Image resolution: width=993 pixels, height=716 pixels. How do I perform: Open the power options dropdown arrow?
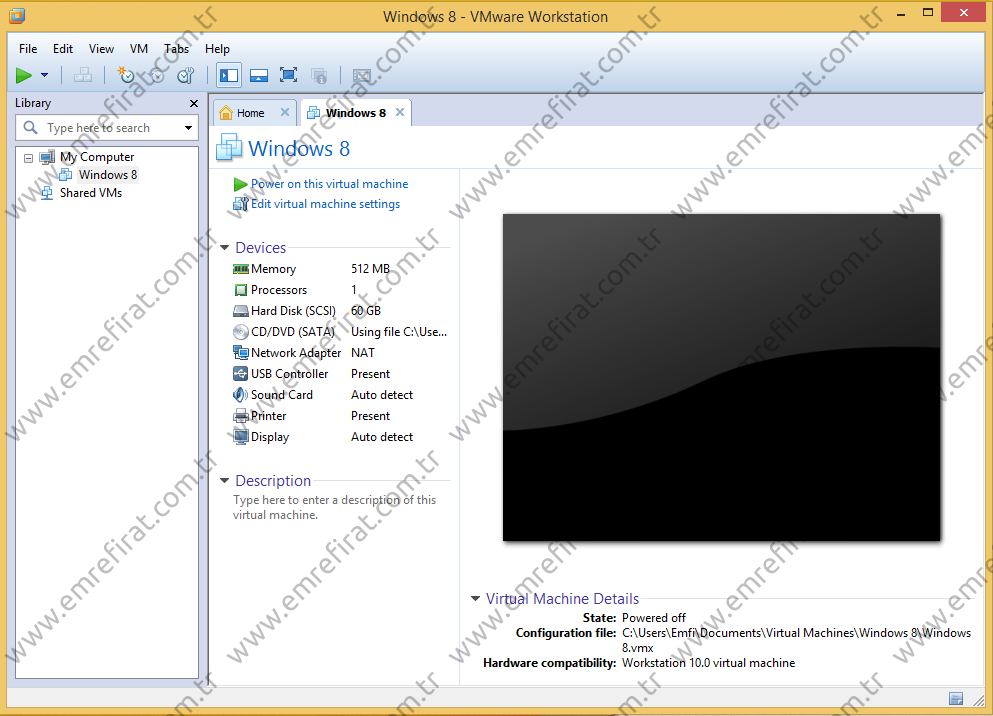44,75
